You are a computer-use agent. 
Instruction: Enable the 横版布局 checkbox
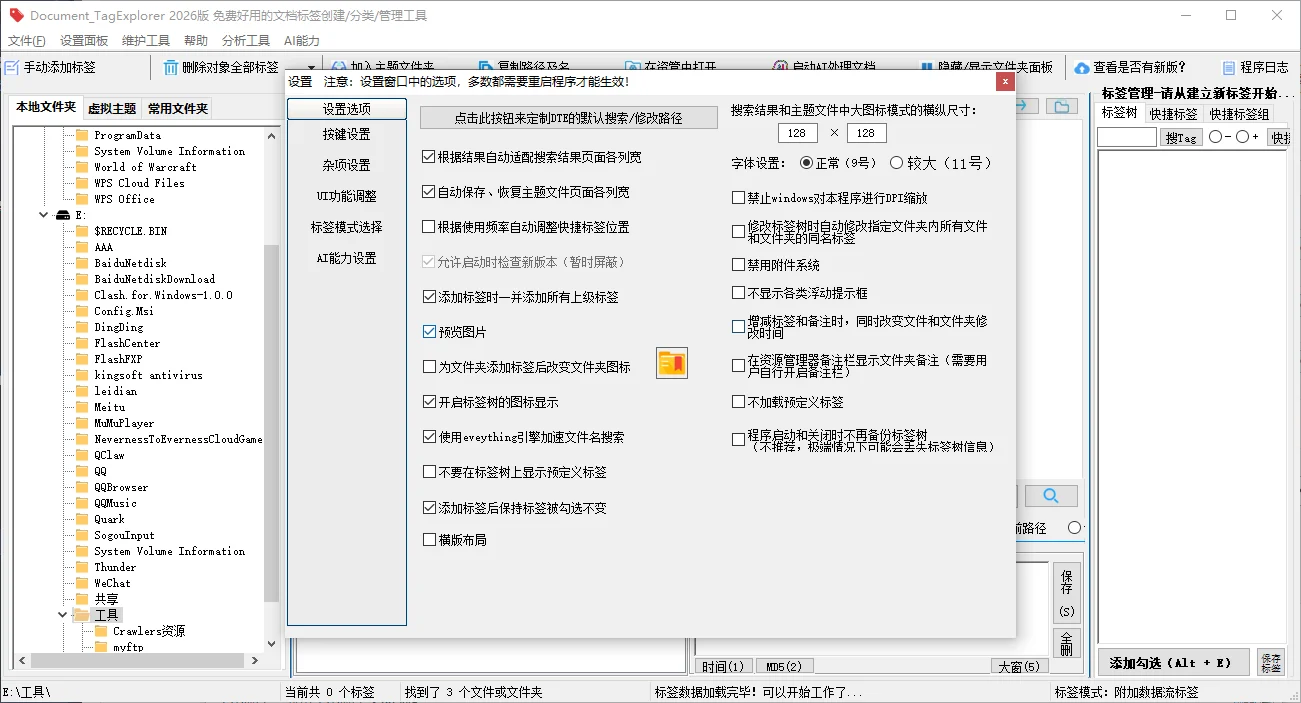[x=429, y=540]
